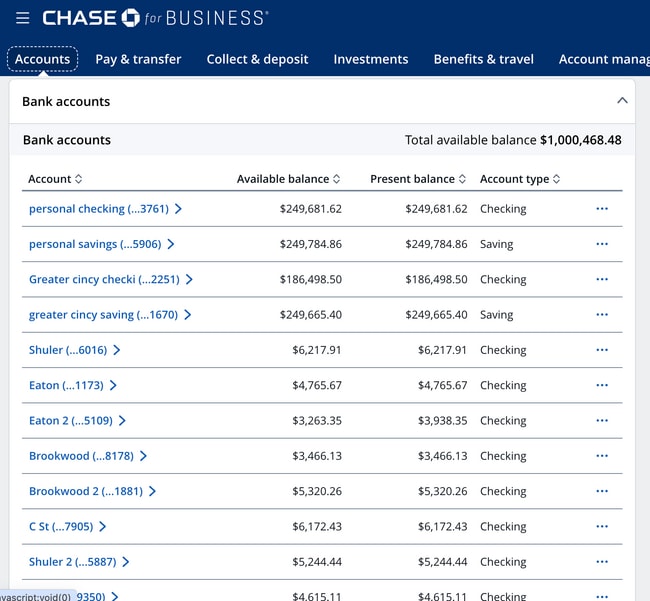Click Greater cincy checki available balance $186,498.50
The height and width of the screenshot is (601, 650).
pyautogui.click(x=311, y=279)
